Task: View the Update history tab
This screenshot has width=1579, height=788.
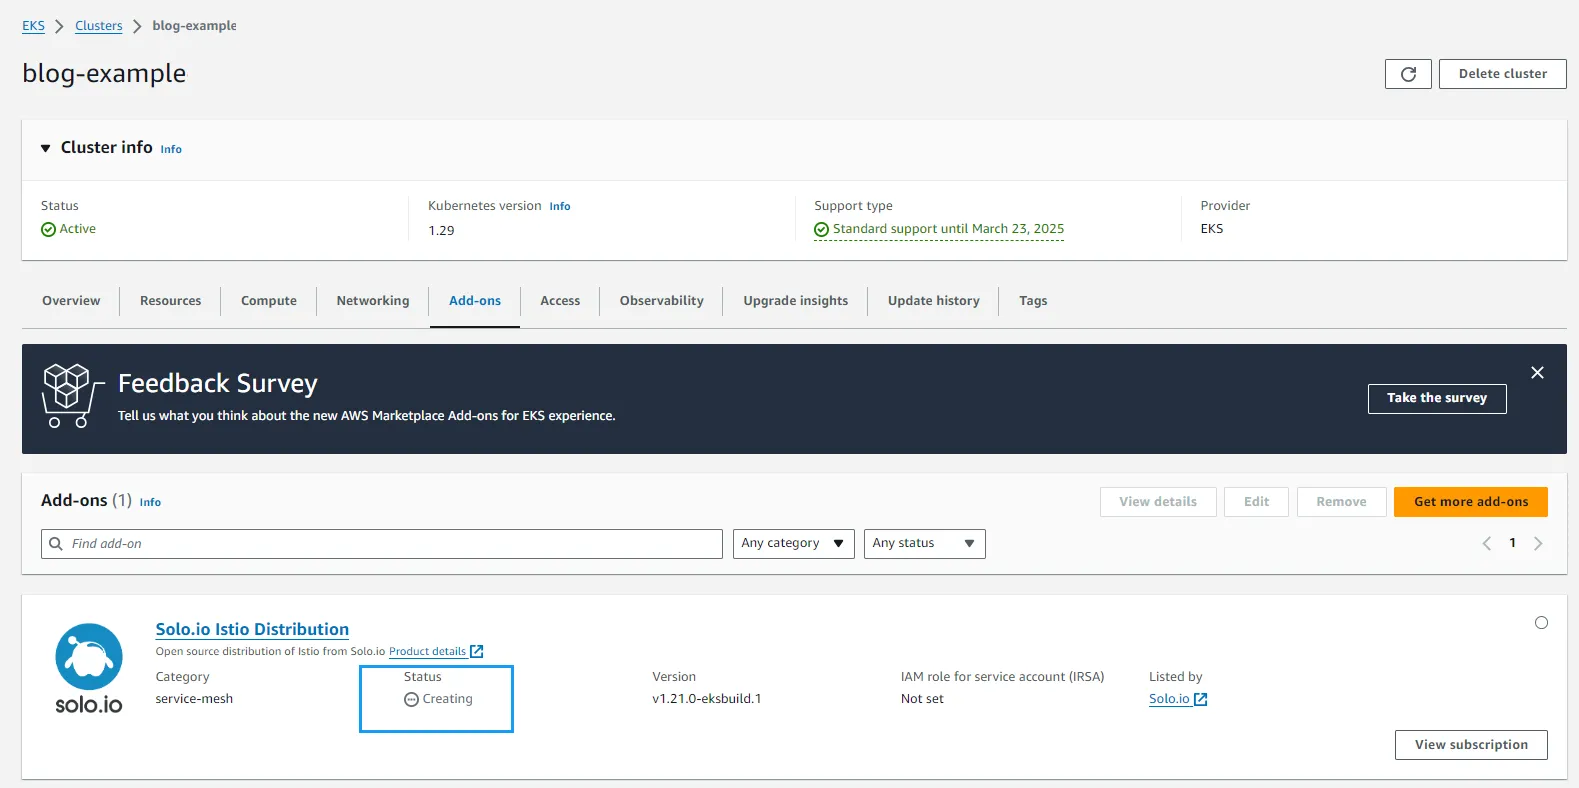Action: pyautogui.click(x=934, y=301)
